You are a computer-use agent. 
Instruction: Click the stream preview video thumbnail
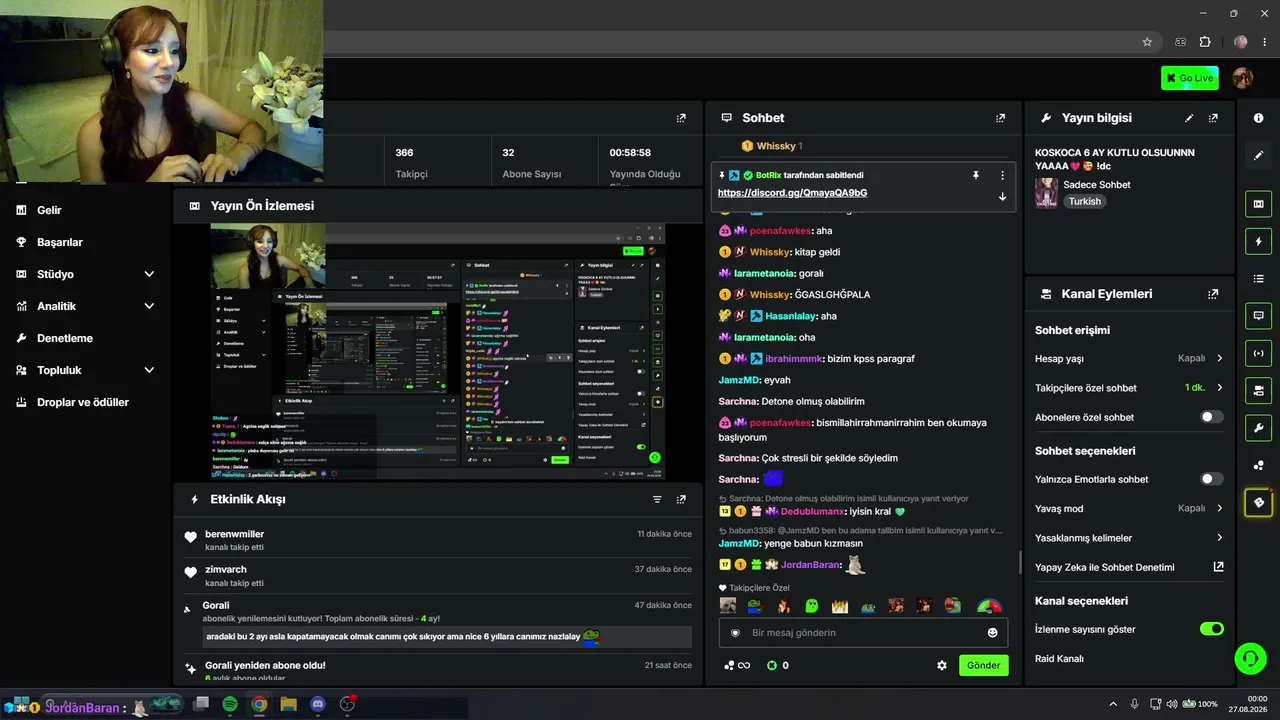[437, 351]
